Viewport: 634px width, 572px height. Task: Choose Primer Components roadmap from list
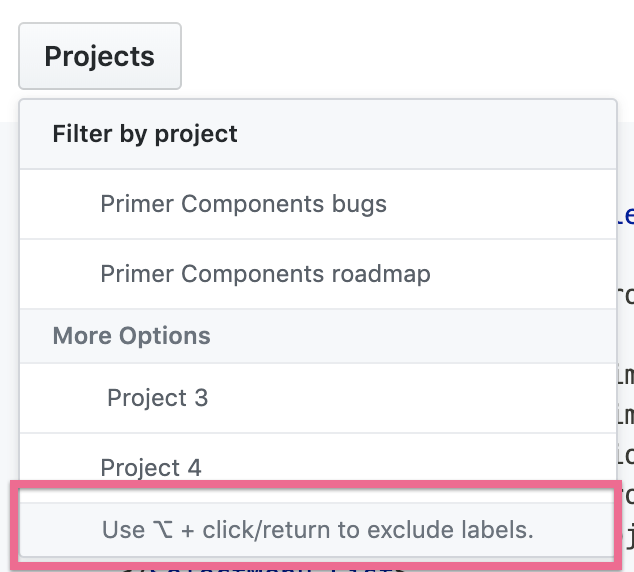(265, 273)
